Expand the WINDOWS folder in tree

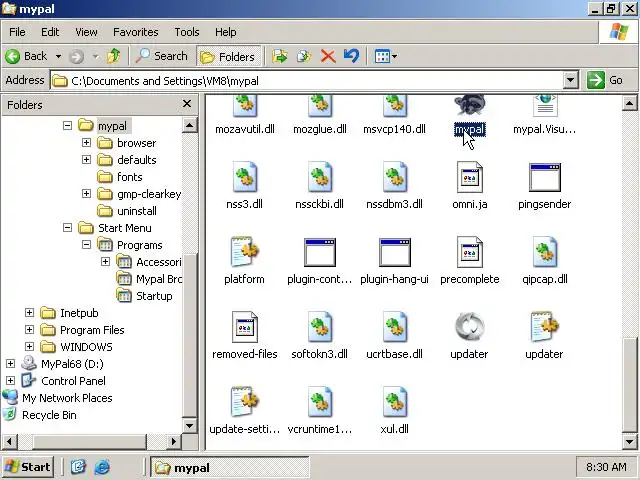click(x=29, y=347)
